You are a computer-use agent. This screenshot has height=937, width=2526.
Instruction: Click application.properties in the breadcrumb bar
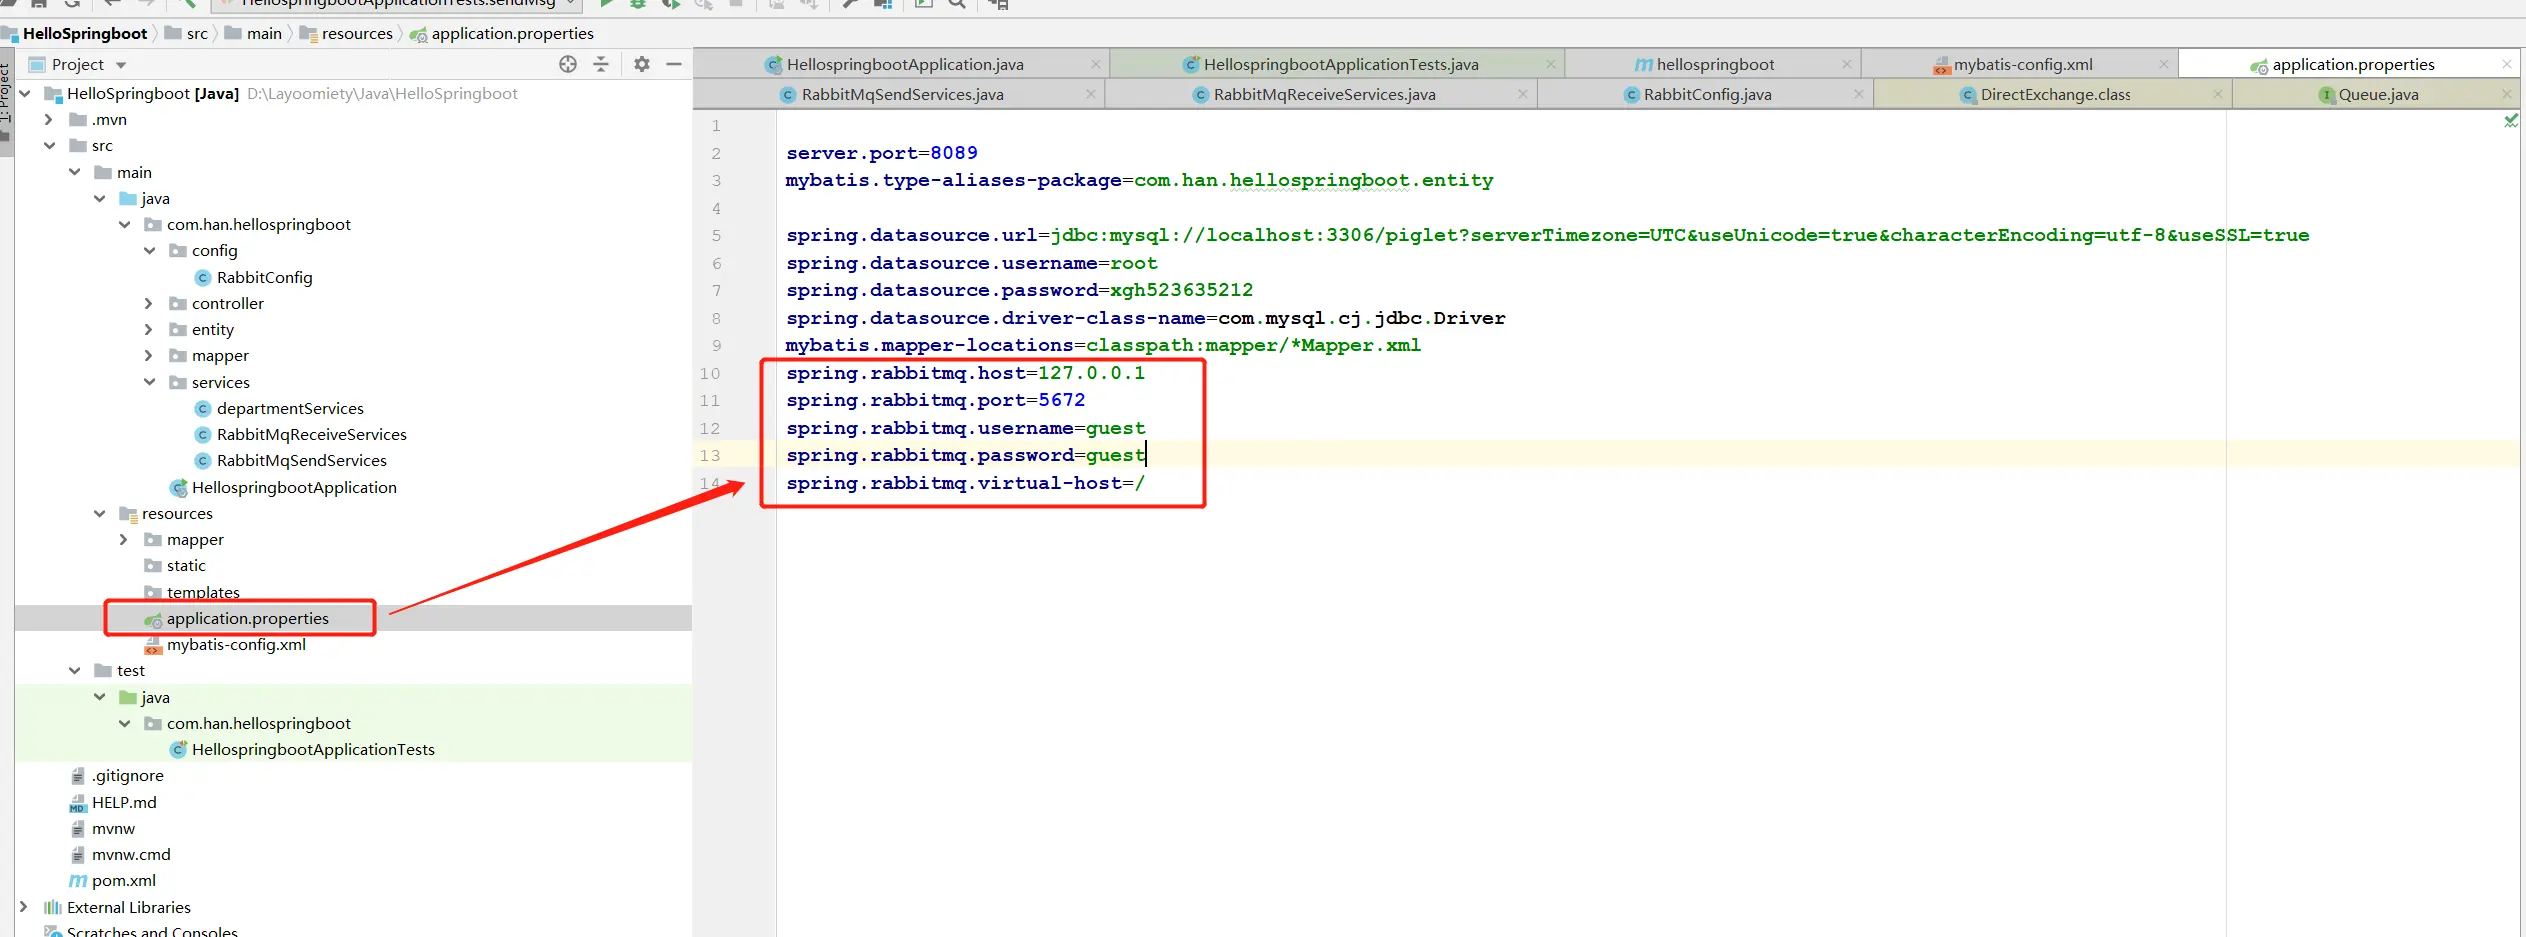[x=512, y=33]
